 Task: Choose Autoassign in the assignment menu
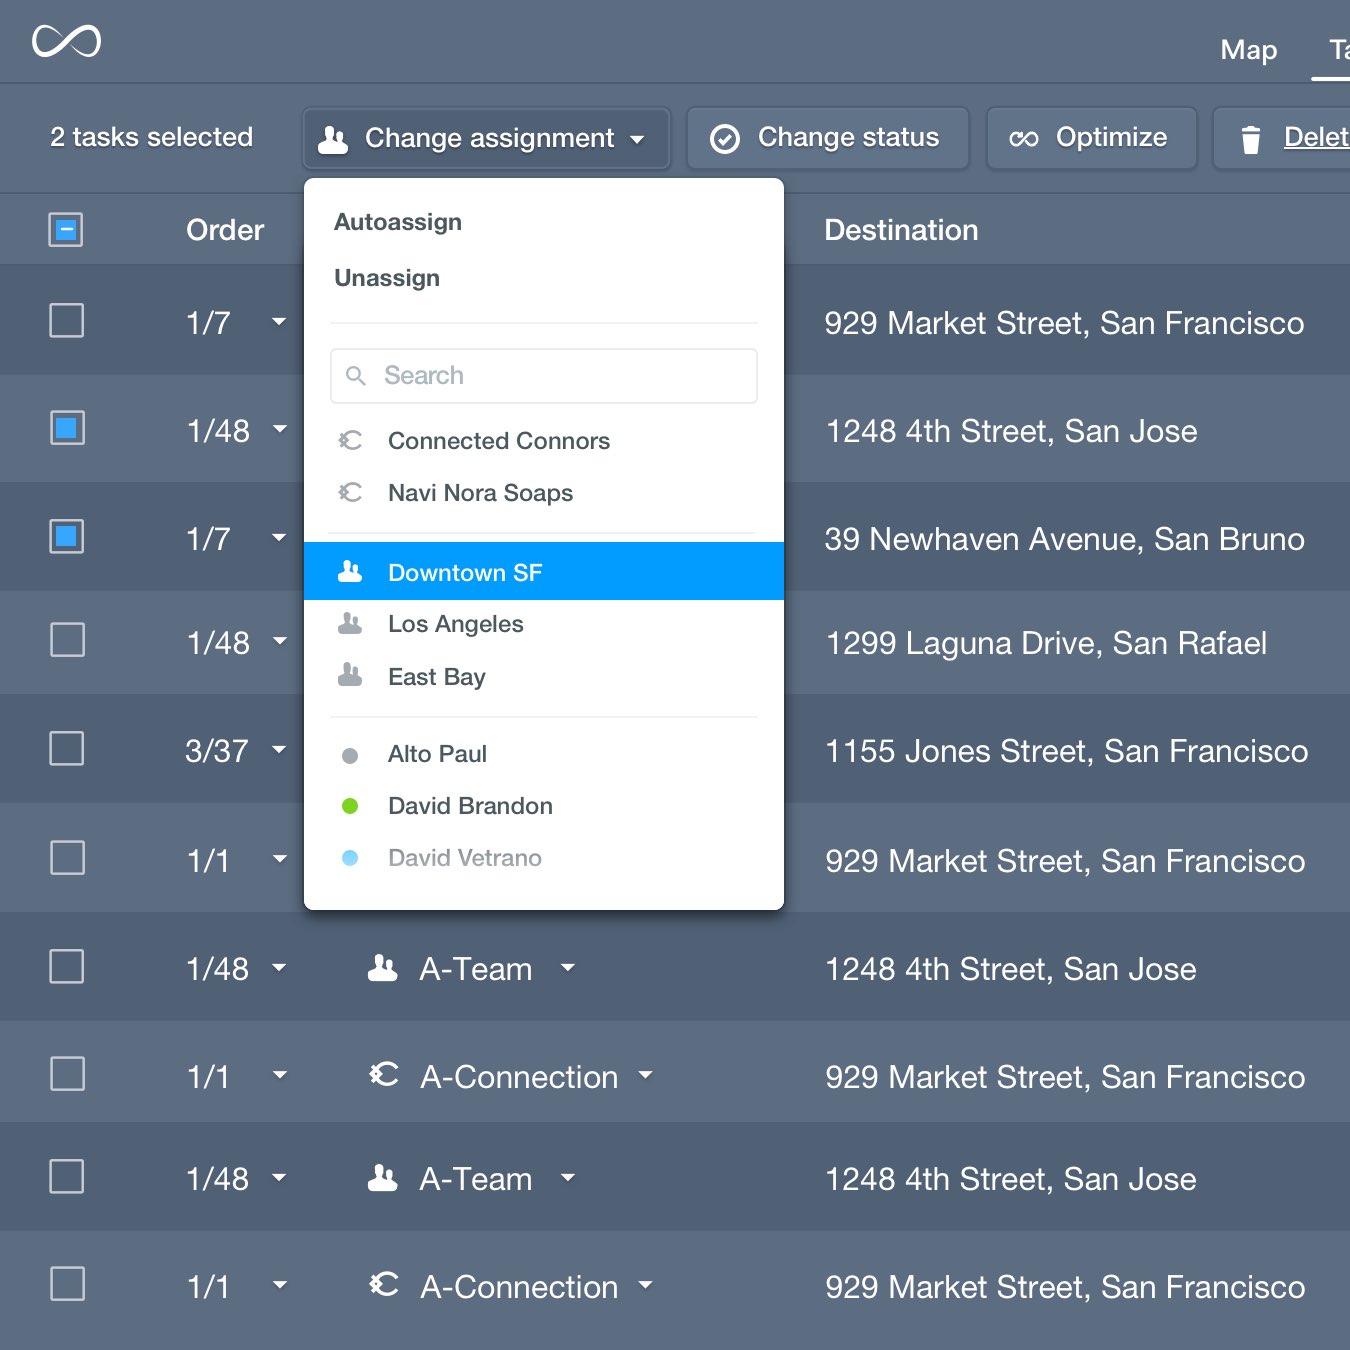(x=398, y=222)
